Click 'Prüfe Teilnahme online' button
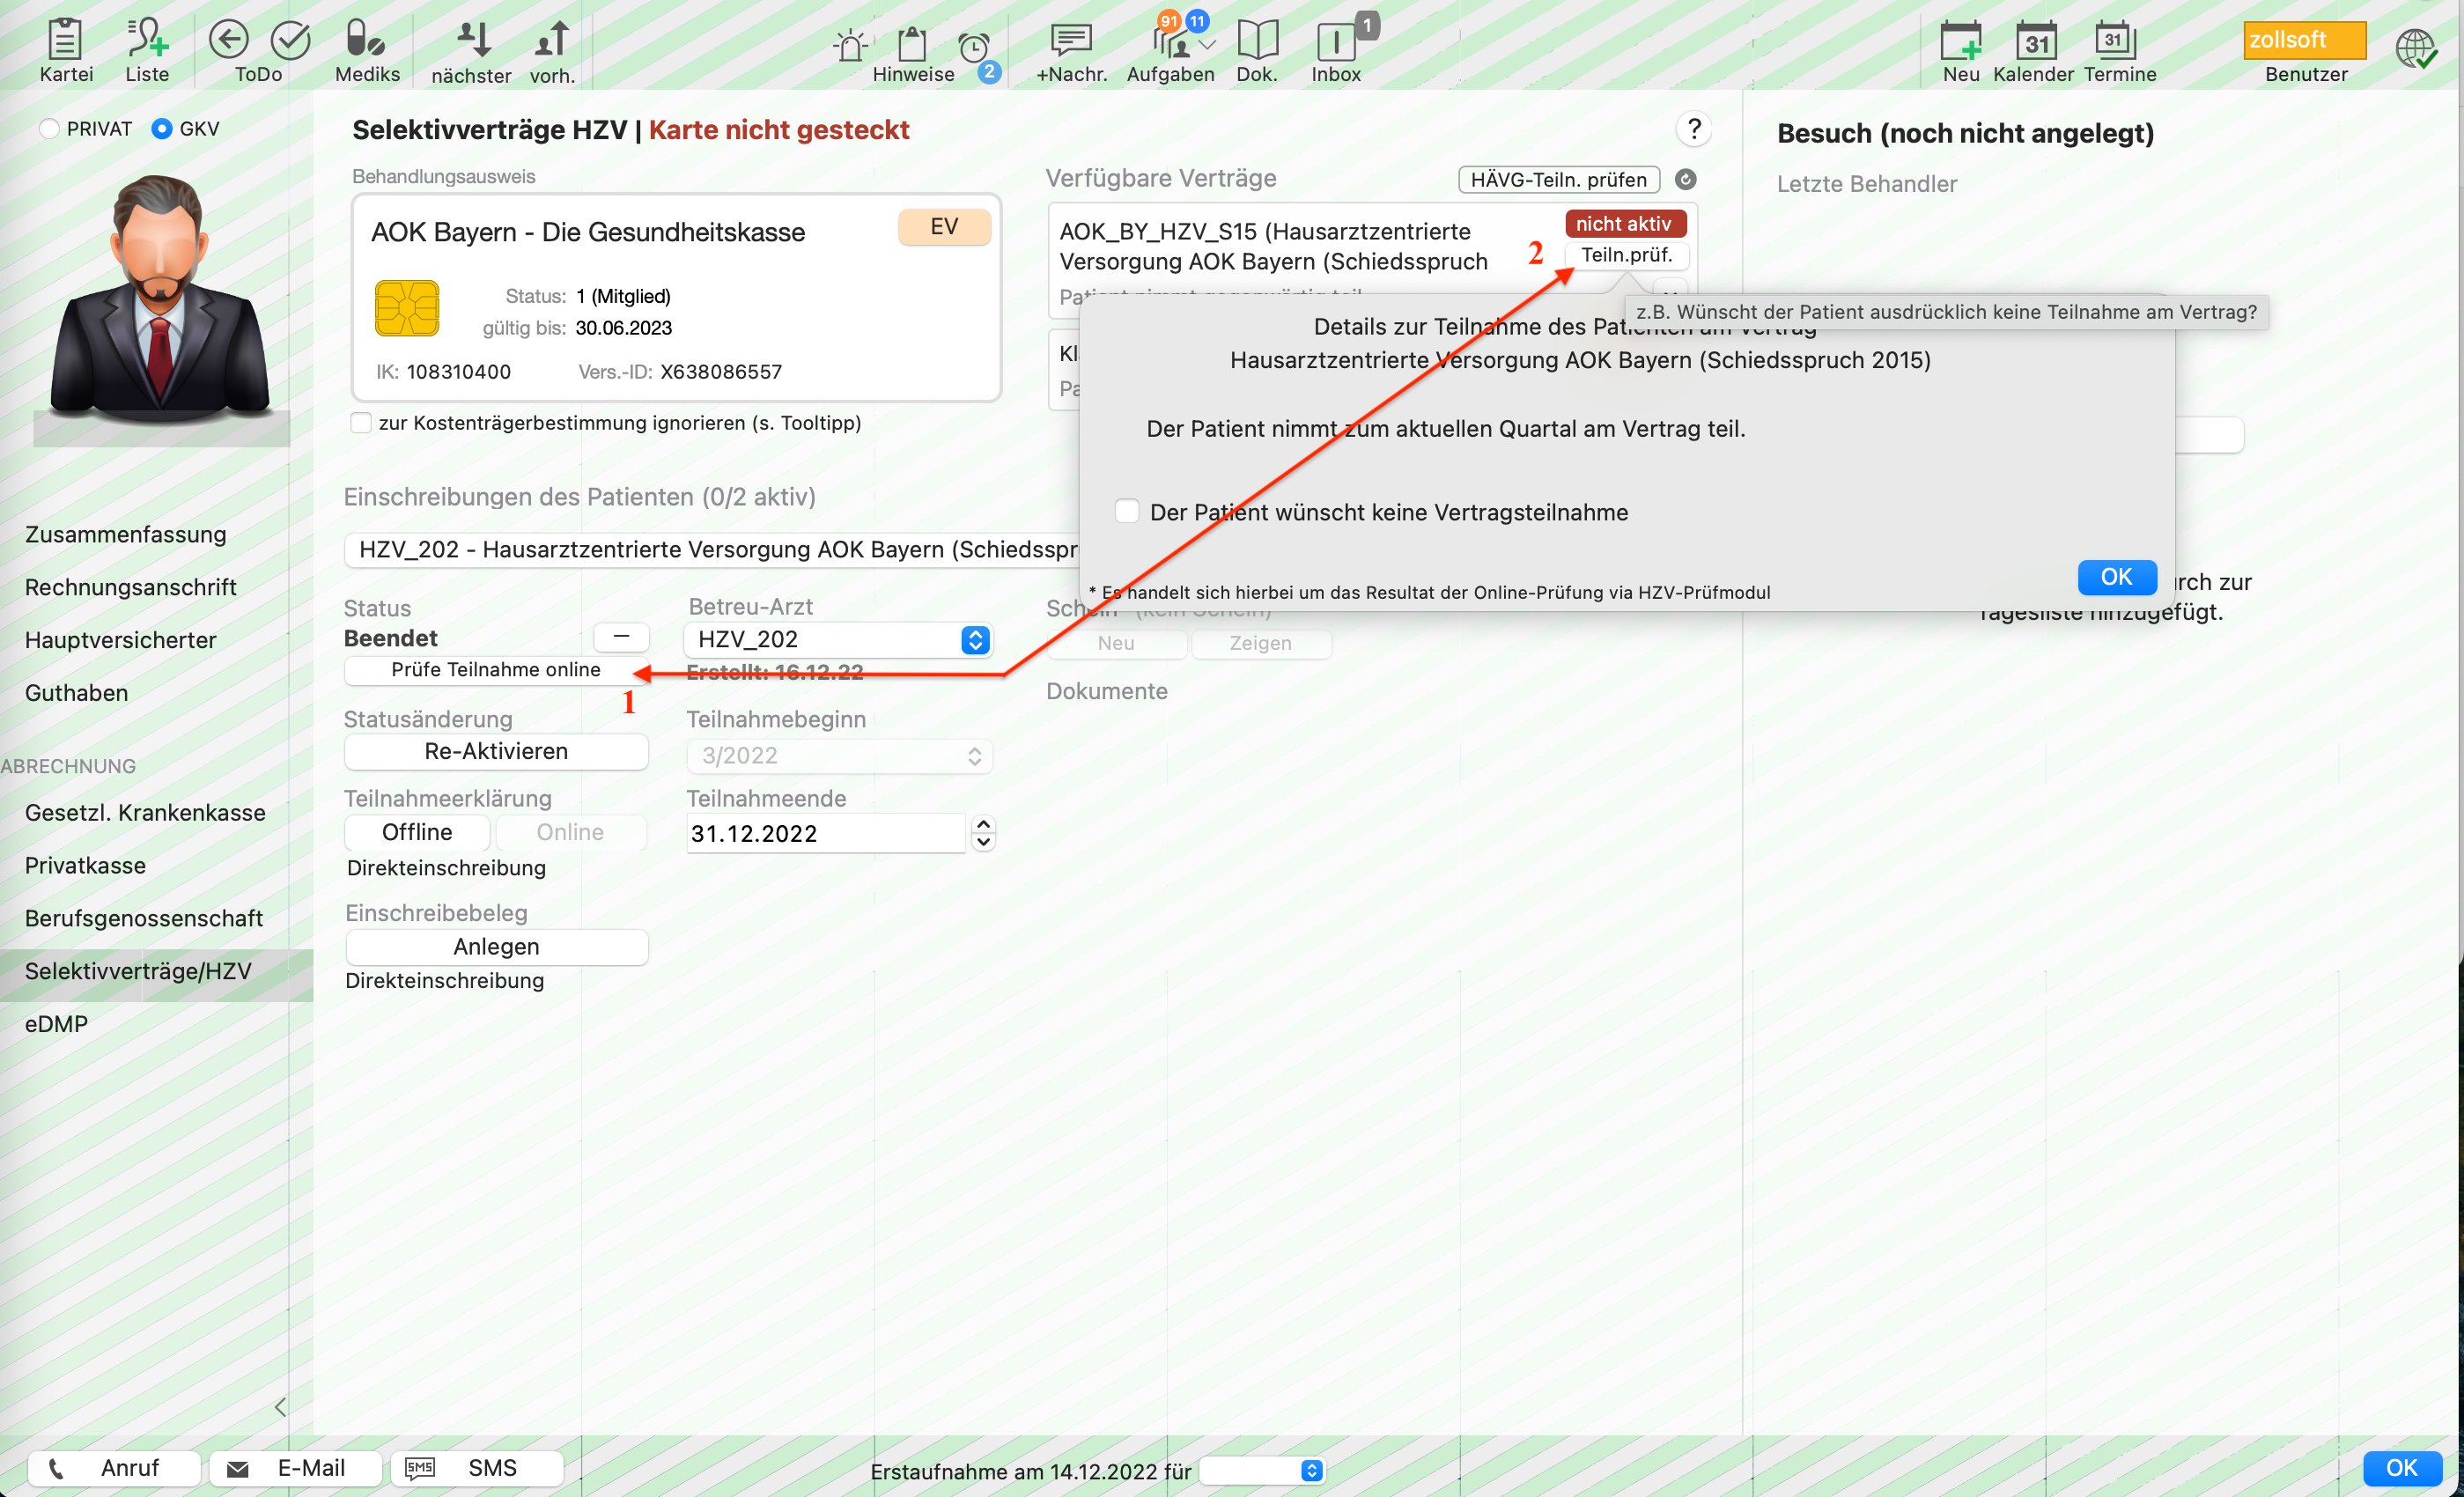 (x=496, y=669)
